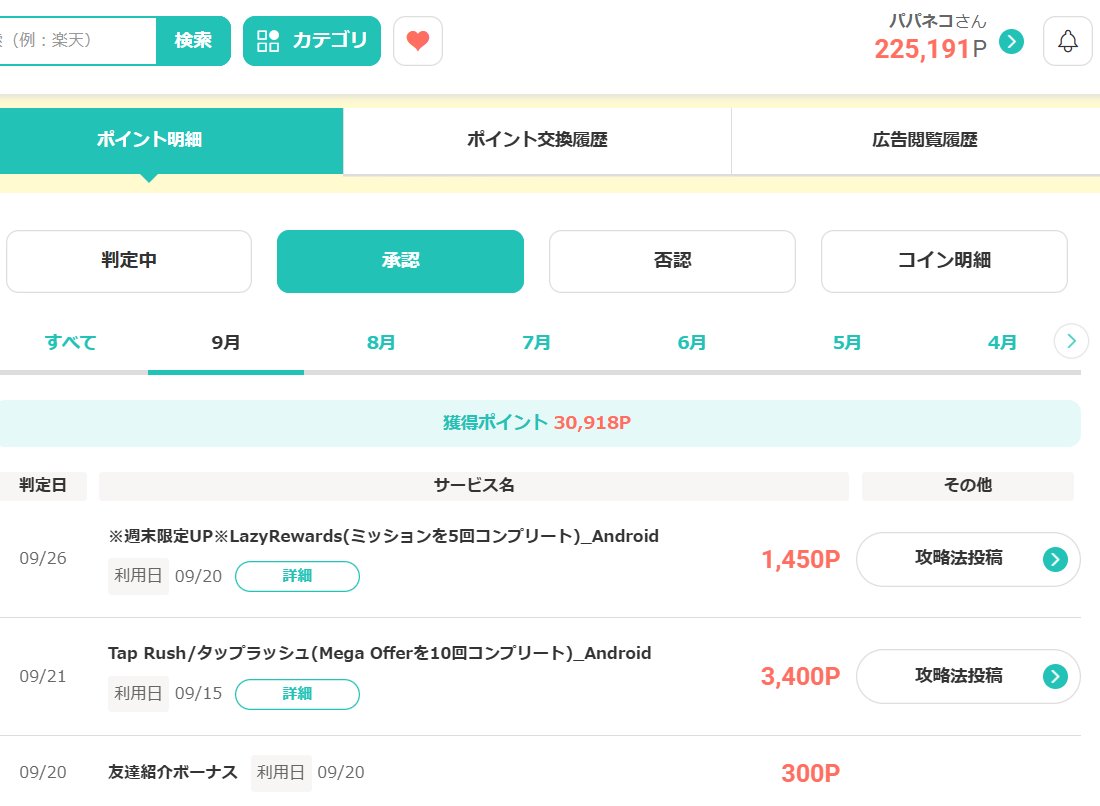Click the 友達紹介ボーナス entry text
The image size is (1100, 806).
[173, 772]
